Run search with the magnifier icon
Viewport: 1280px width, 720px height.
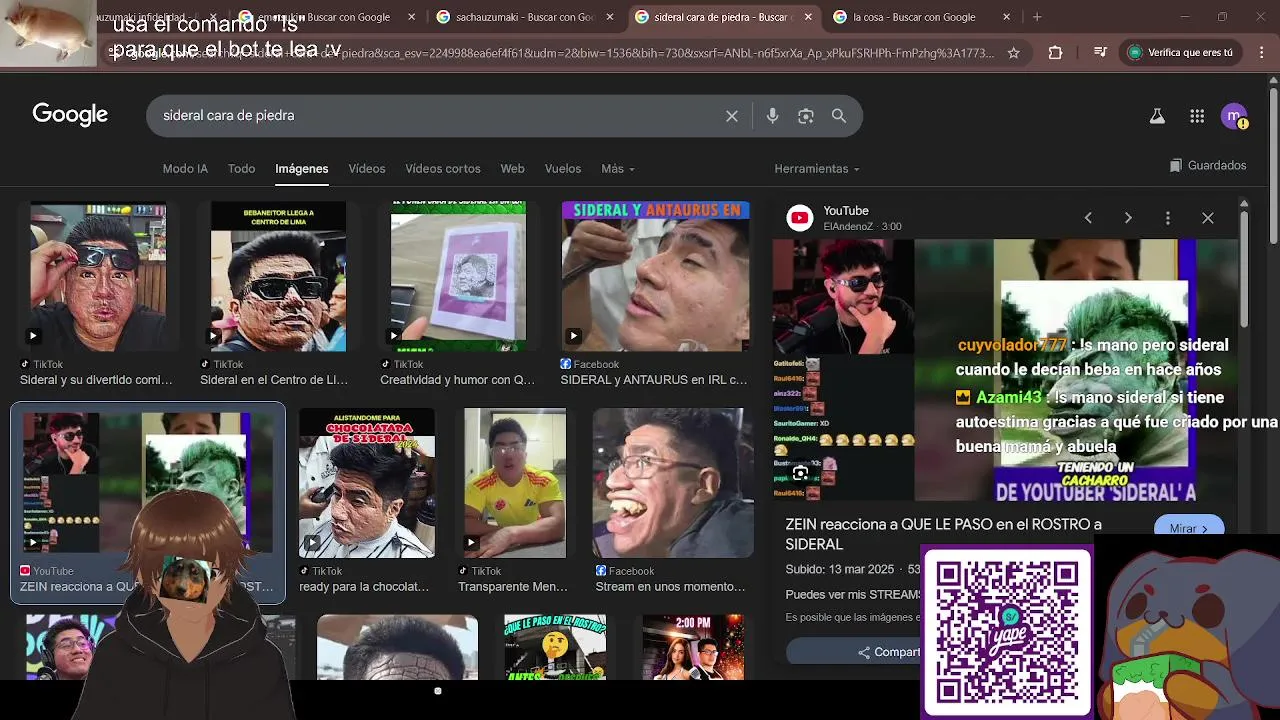coord(839,116)
